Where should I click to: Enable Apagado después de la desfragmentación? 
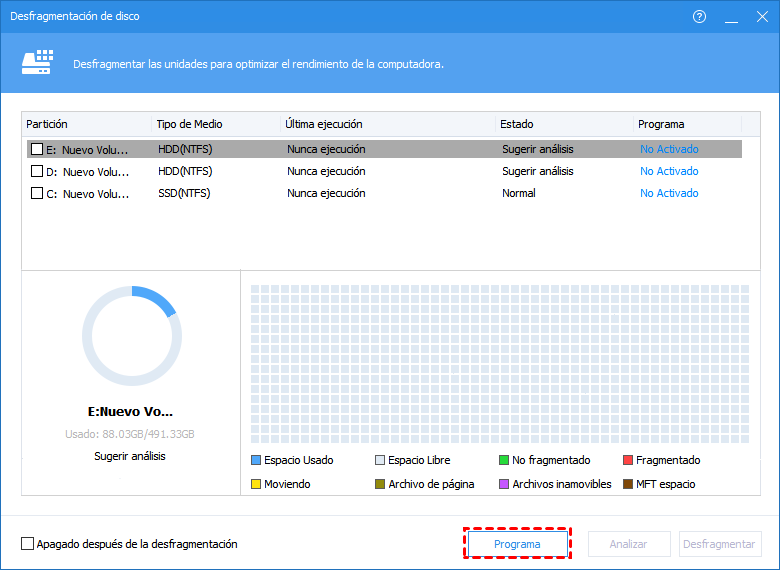click(27, 544)
